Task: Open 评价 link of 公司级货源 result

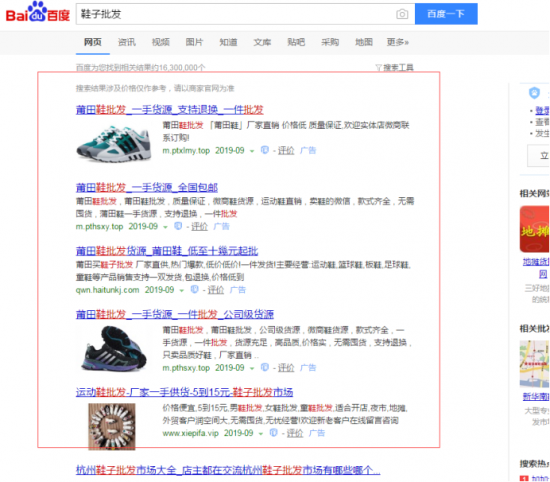Action: (x=286, y=368)
